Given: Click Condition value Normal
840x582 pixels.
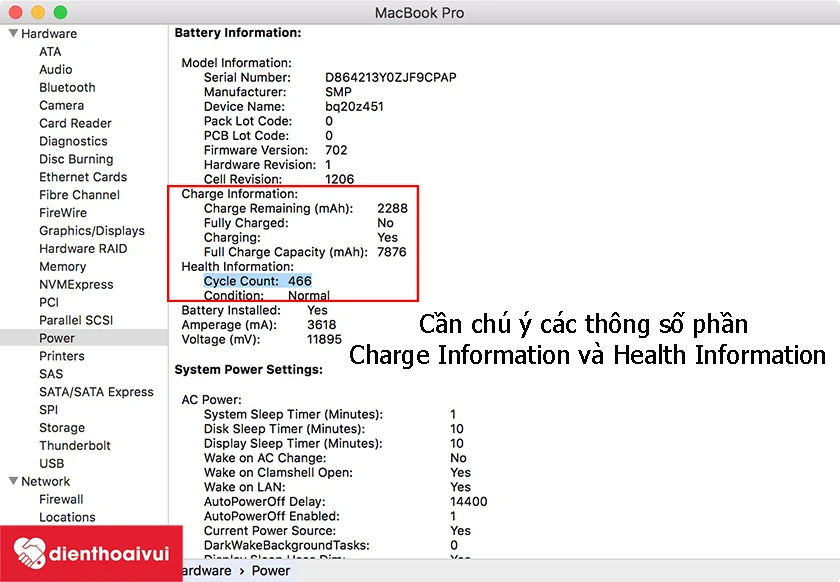Looking at the screenshot, I should coord(309,296).
